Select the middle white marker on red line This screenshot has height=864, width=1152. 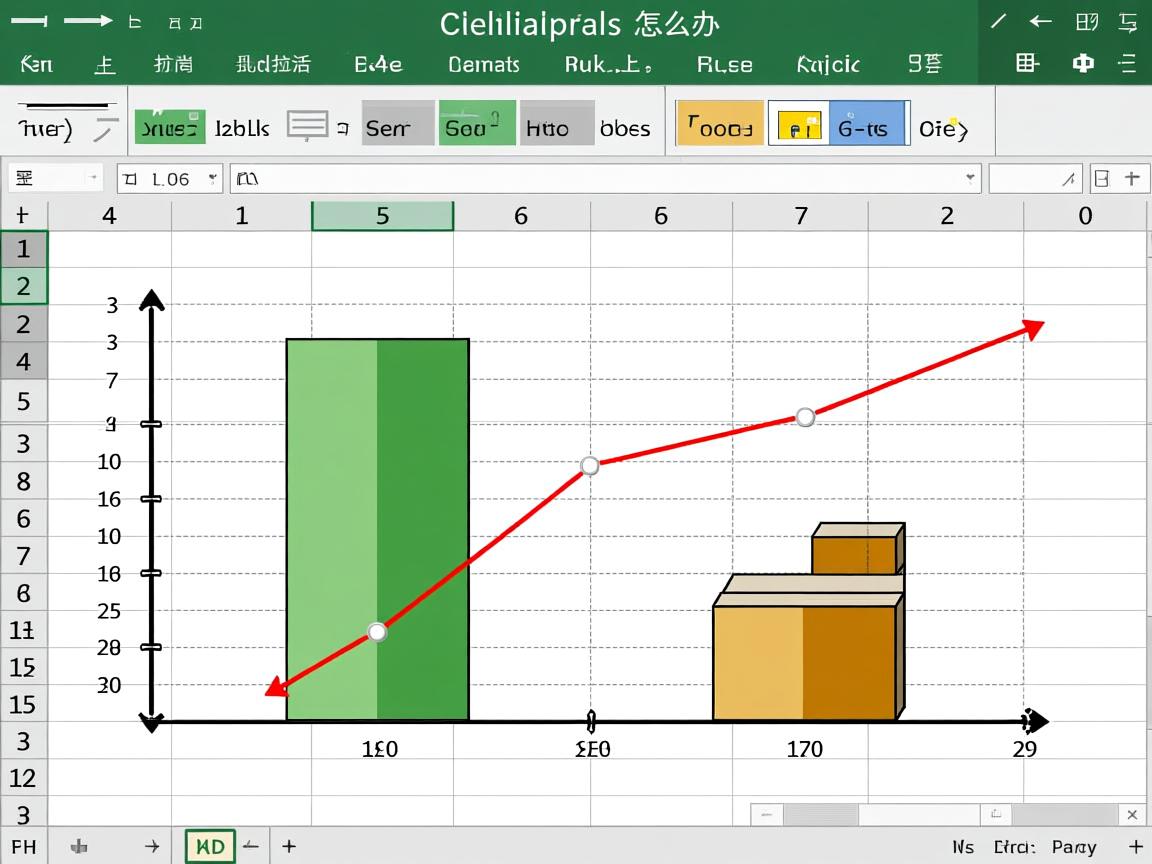click(590, 466)
